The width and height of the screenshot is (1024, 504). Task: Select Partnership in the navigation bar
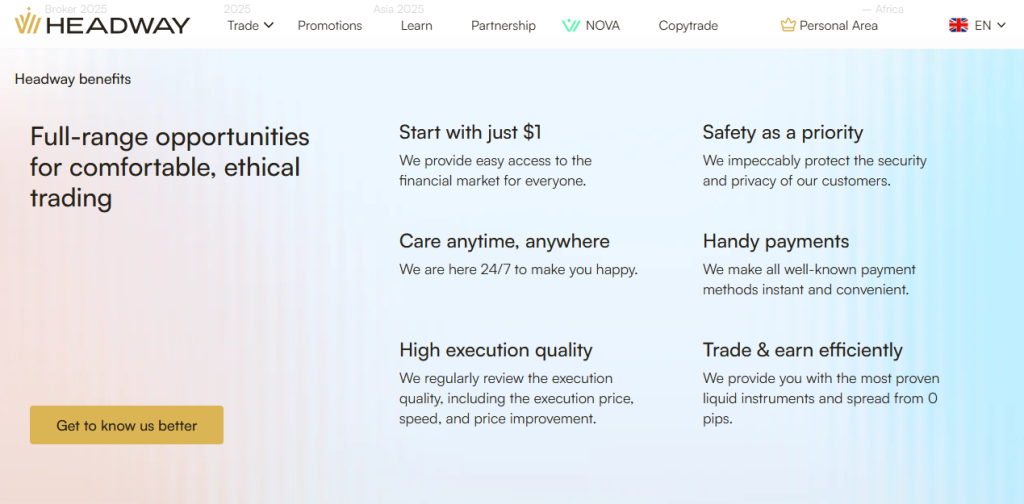[503, 25]
